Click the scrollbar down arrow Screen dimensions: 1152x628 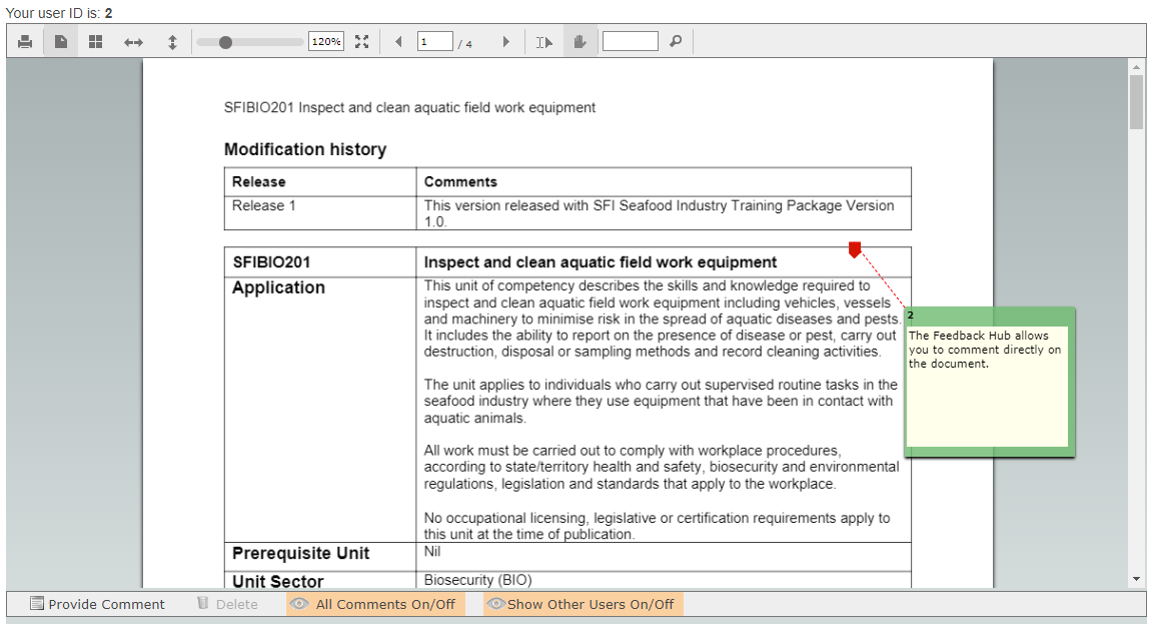tap(1137, 580)
